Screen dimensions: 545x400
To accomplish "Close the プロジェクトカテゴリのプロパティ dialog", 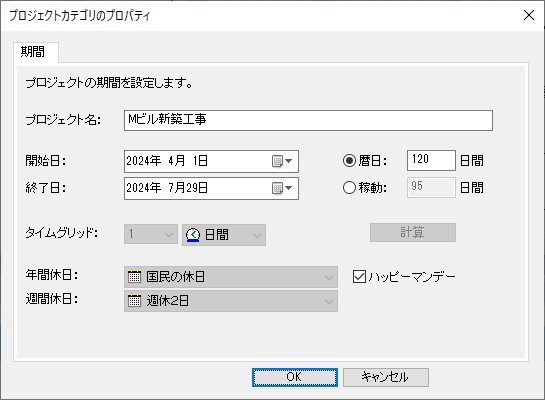I will point(529,15).
